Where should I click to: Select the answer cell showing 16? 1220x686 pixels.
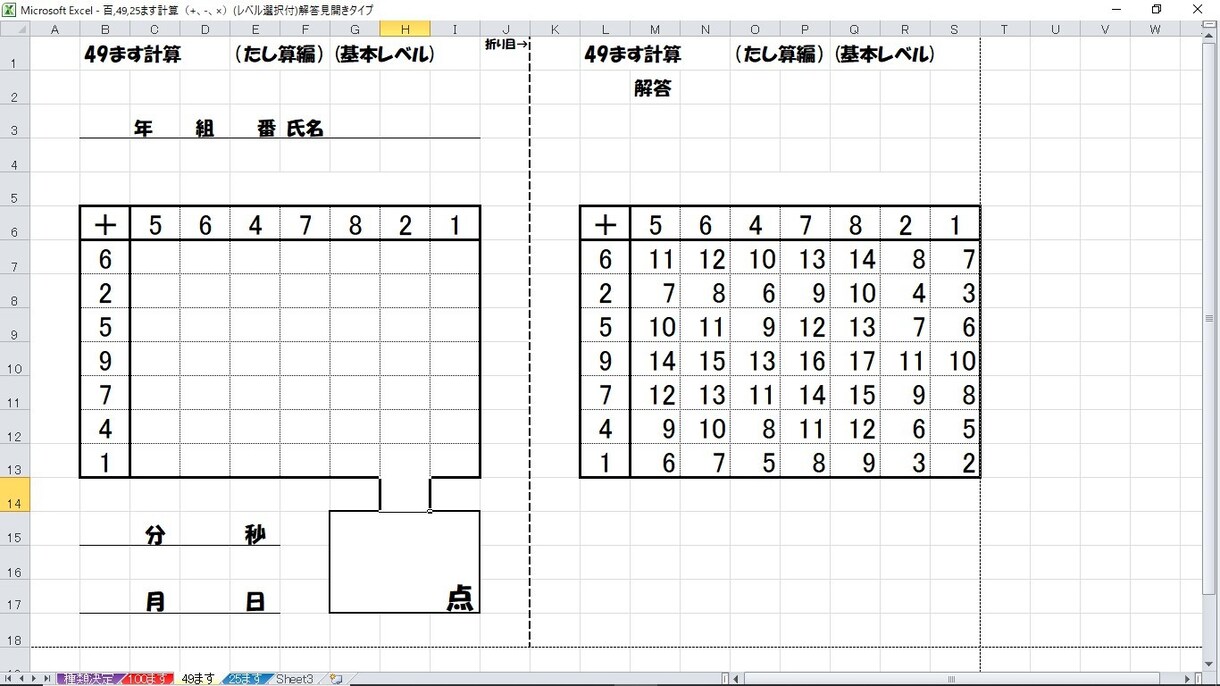805,360
